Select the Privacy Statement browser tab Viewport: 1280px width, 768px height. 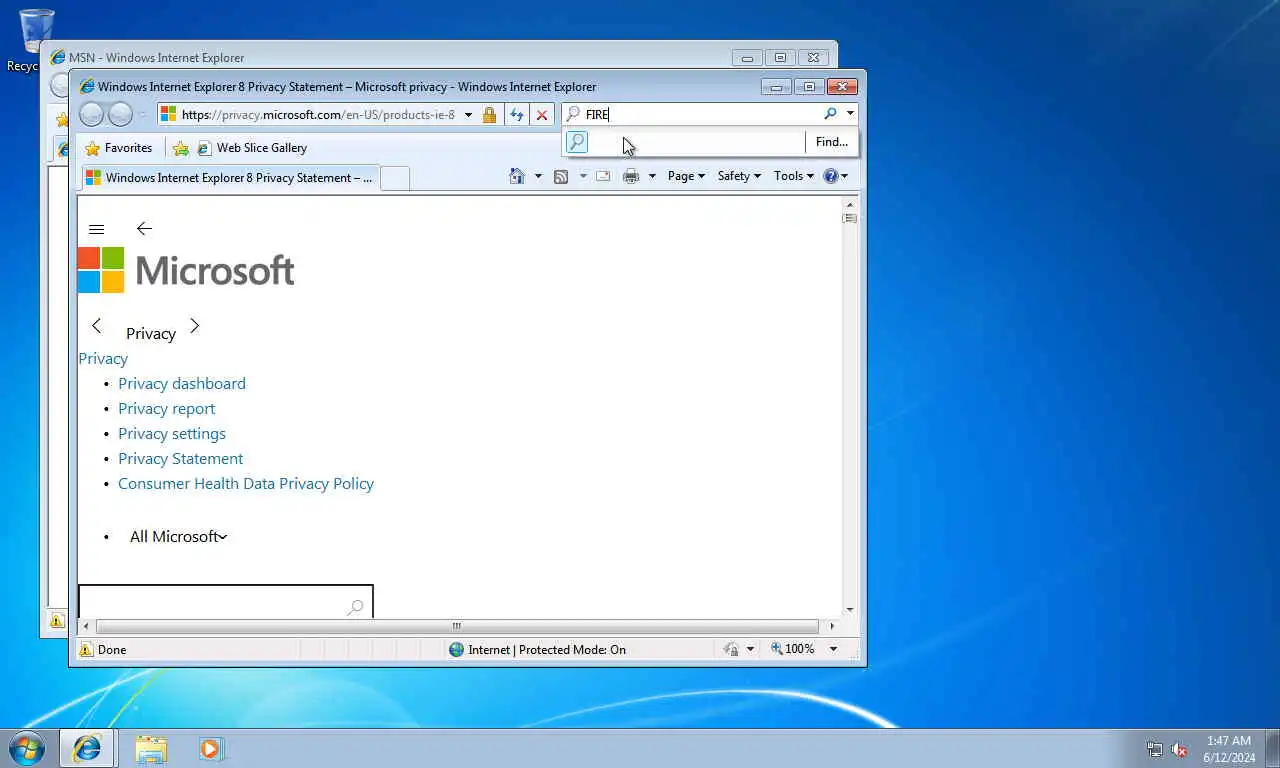click(x=229, y=178)
